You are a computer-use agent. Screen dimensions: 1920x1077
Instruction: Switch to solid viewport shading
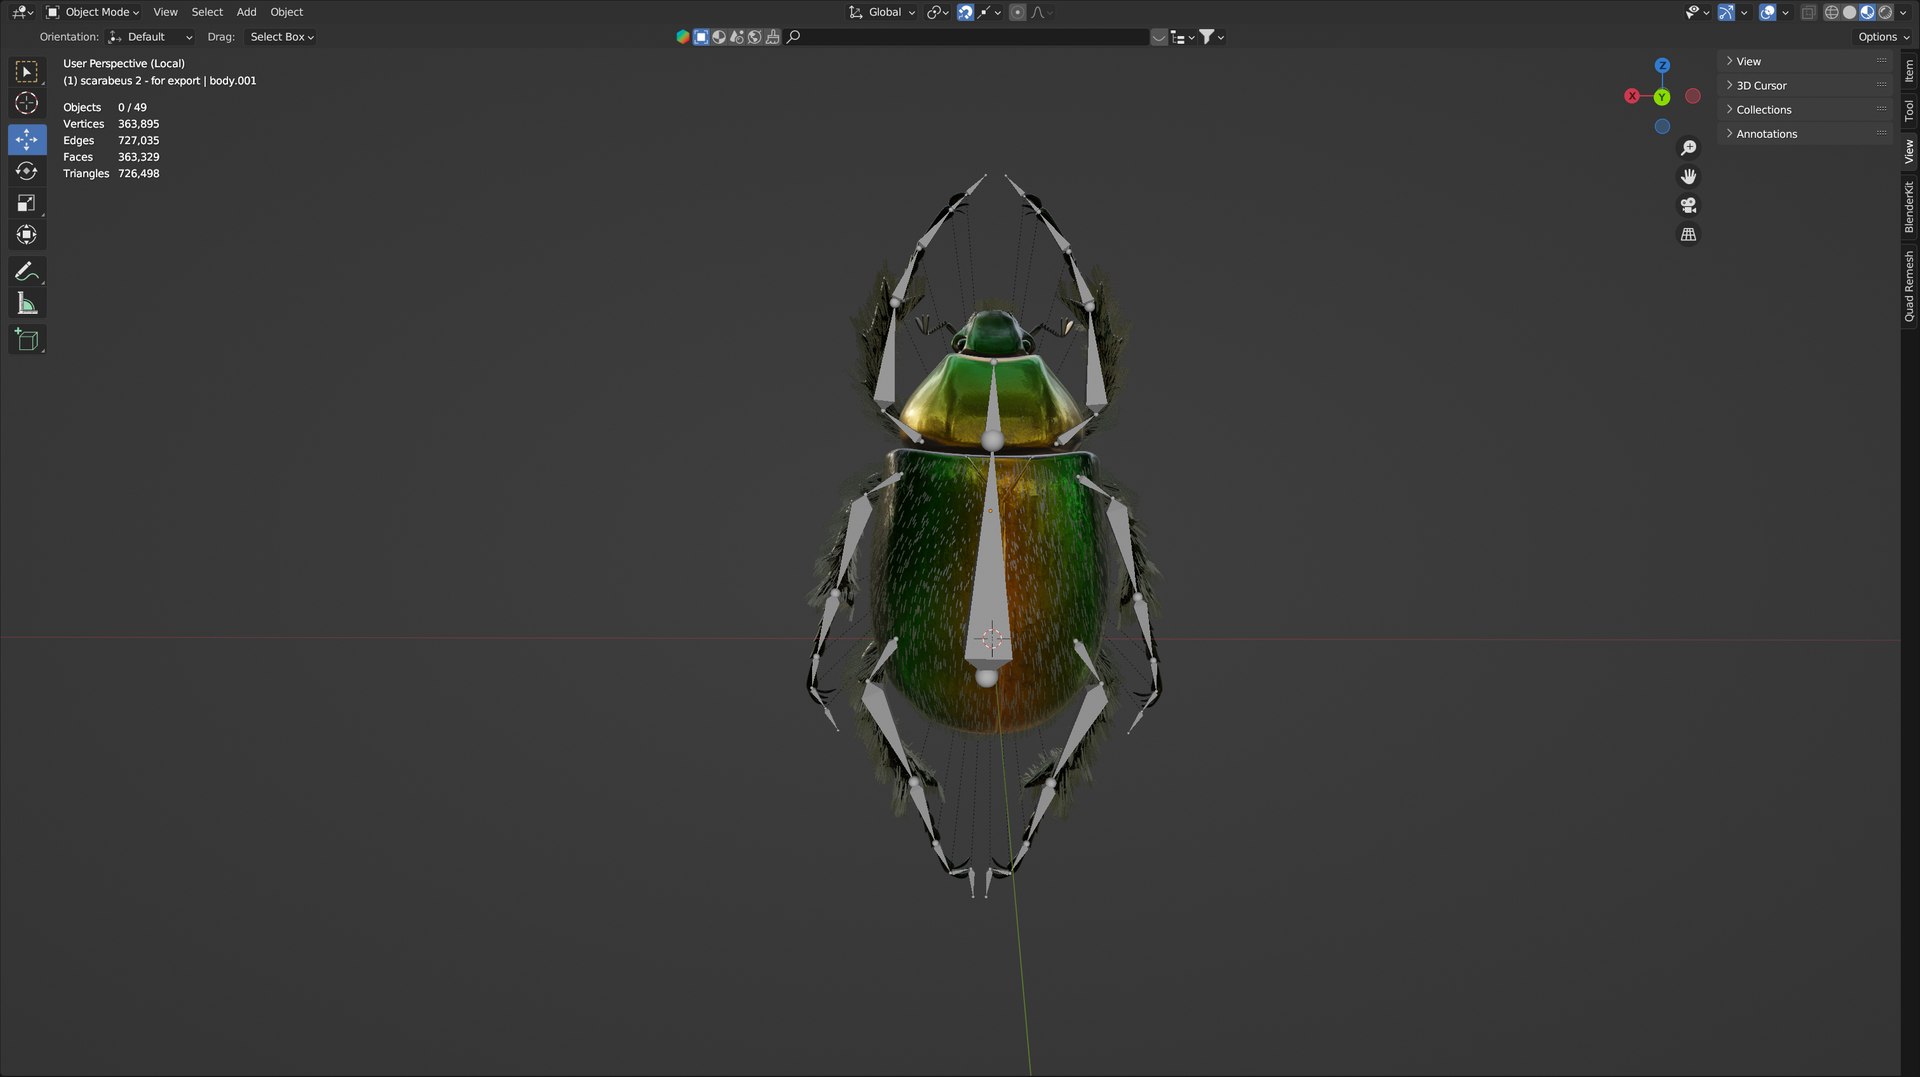(x=1849, y=12)
